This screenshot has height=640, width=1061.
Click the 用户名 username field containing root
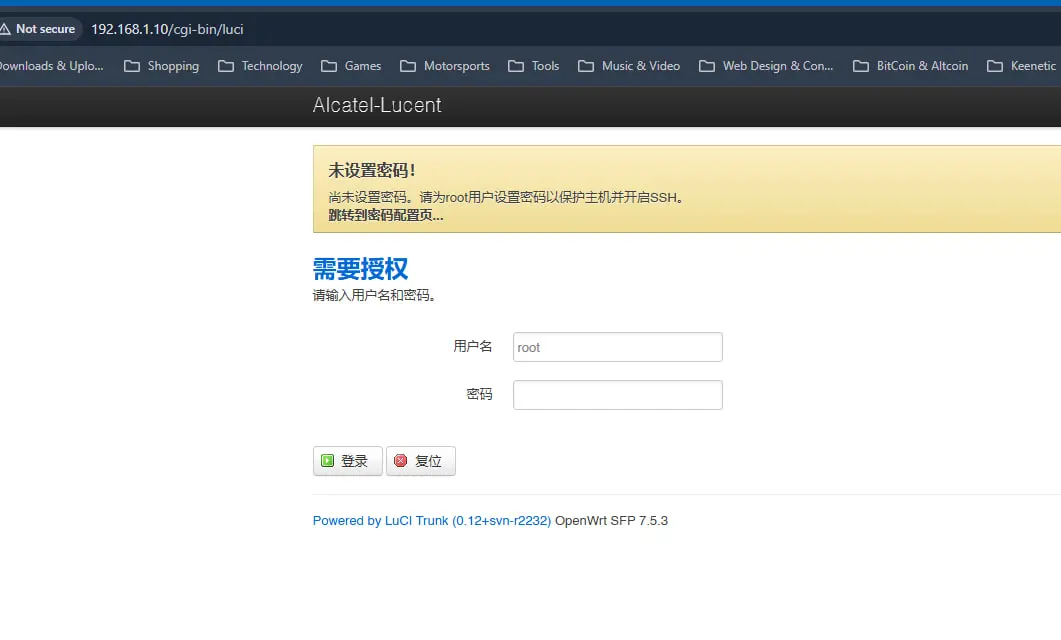click(618, 347)
